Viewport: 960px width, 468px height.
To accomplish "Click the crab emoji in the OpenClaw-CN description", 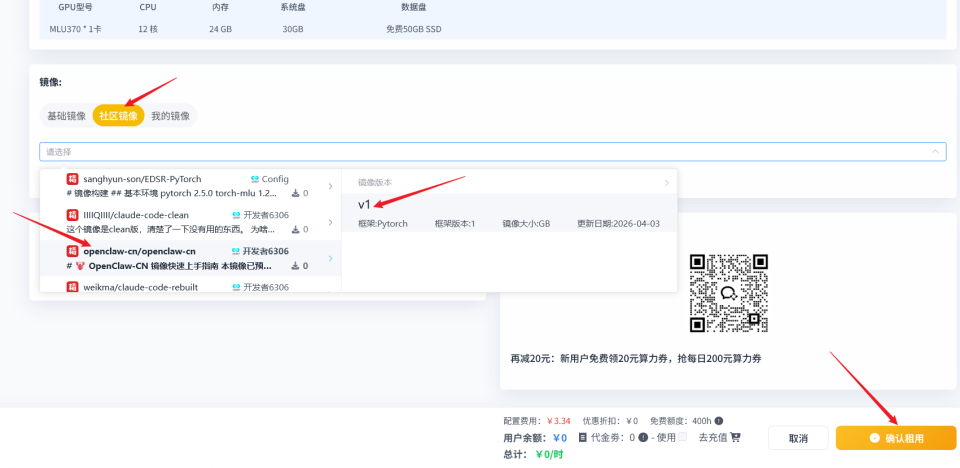I will 80,266.
